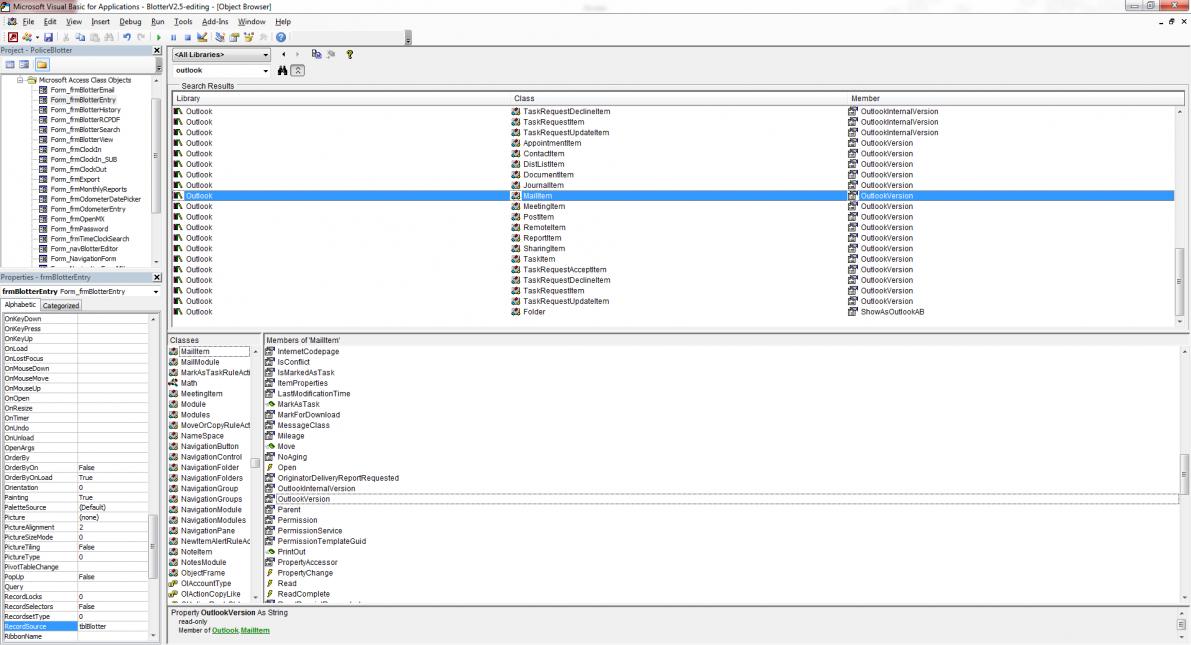Open the Help menu
This screenshot has height=645, width=1191.
[283, 22]
